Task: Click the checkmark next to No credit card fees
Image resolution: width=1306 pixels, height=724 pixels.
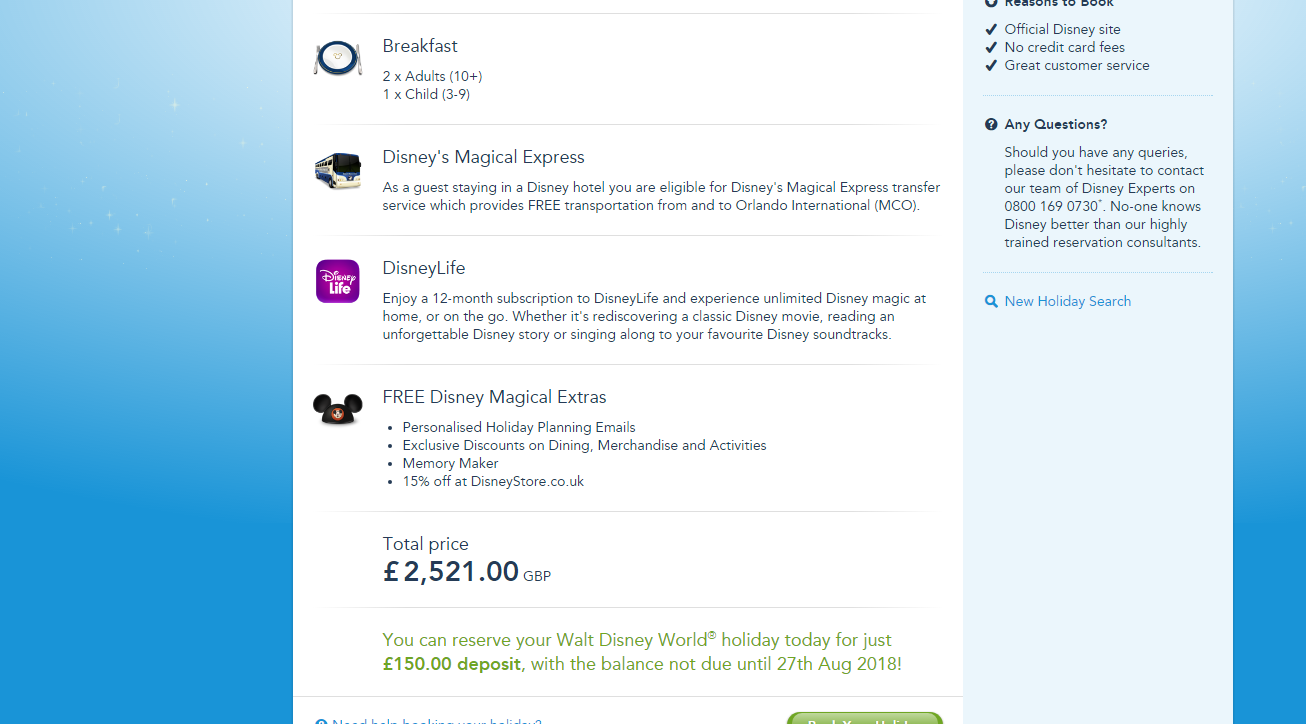Action: (991, 48)
